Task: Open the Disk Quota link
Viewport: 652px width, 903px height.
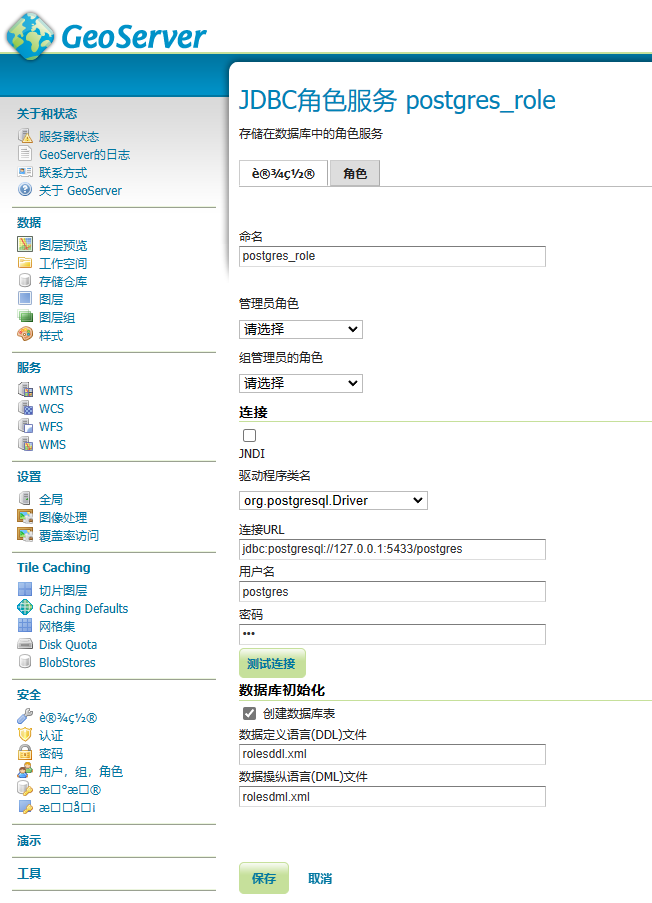Action: 68,645
